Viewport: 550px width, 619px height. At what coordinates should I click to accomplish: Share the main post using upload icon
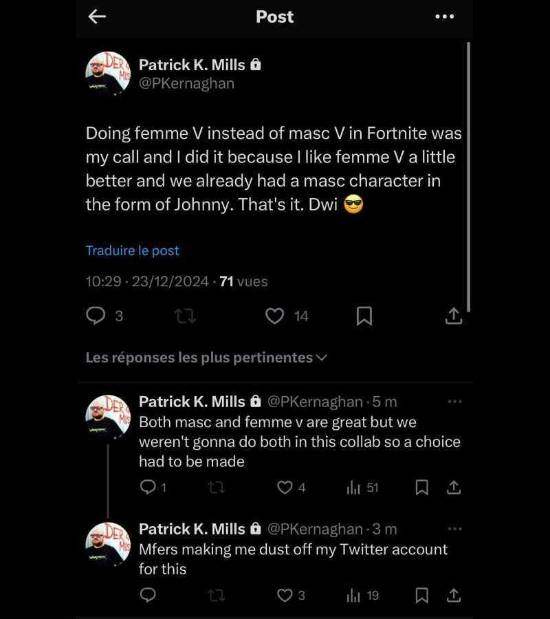(454, 316)
